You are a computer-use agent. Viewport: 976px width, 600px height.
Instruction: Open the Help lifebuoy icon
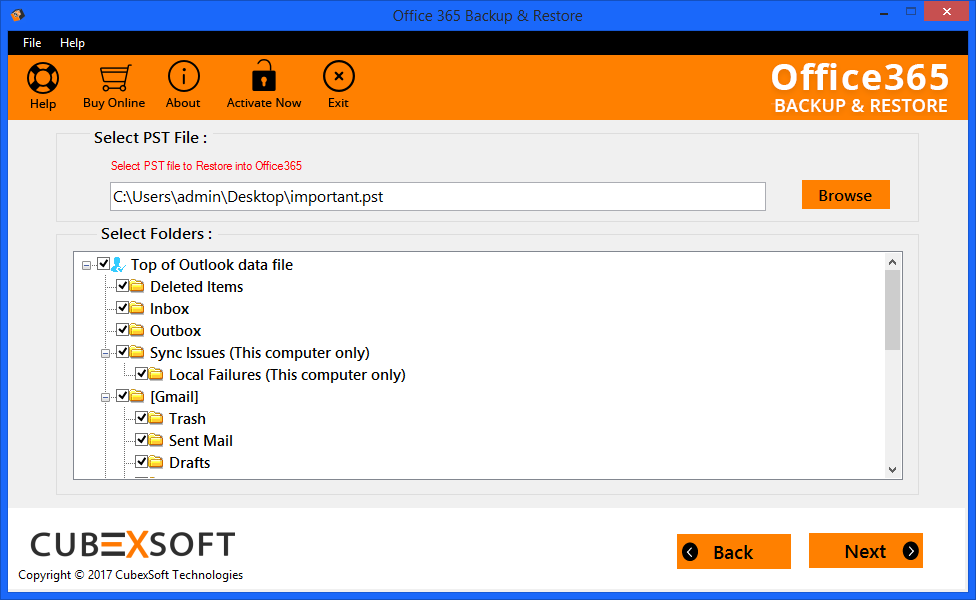(43, 78)
